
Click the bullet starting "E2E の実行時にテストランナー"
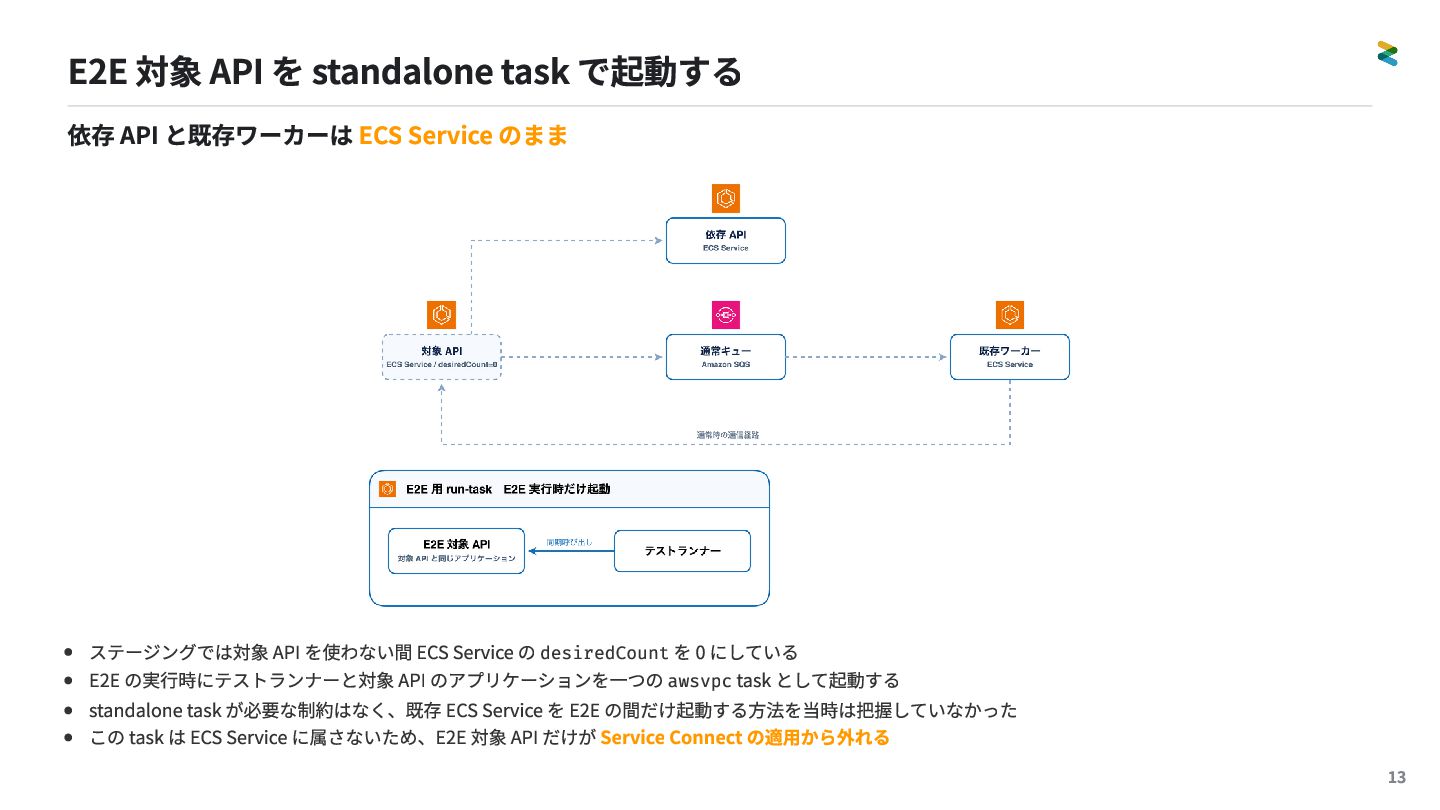coord(494,681)
